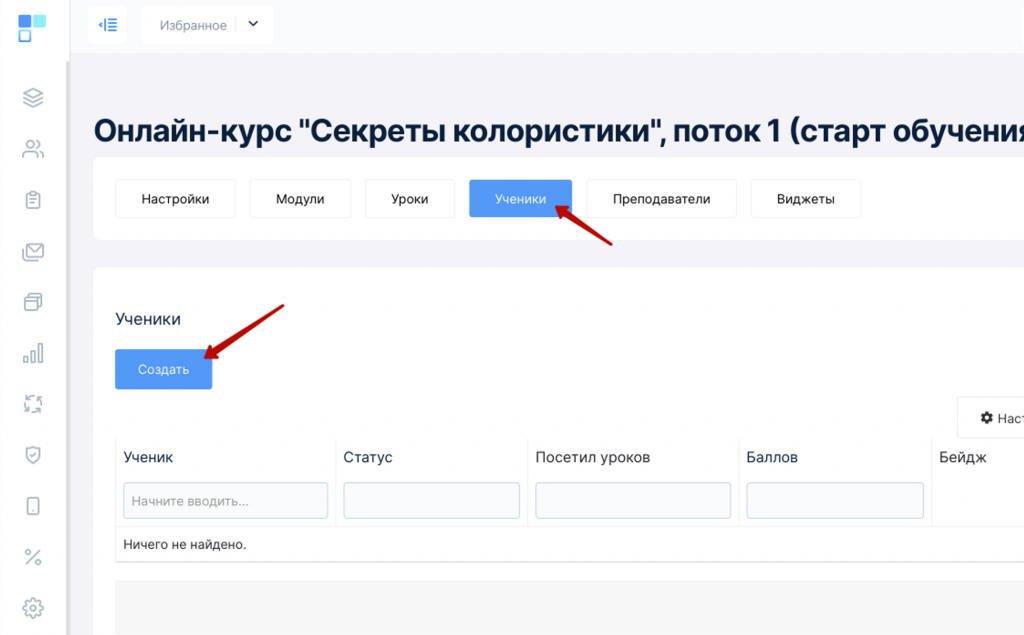Viewport: 1024px width, 635px height.
Task: Click the Создать button
Action: pyautogui.click(x=163, y=370)
